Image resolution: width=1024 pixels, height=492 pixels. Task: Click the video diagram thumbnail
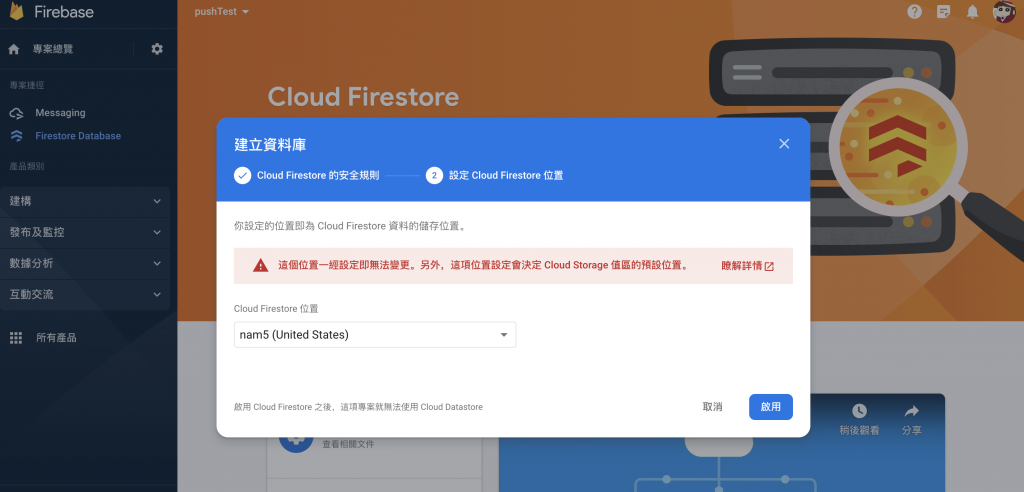pos(721,442)
